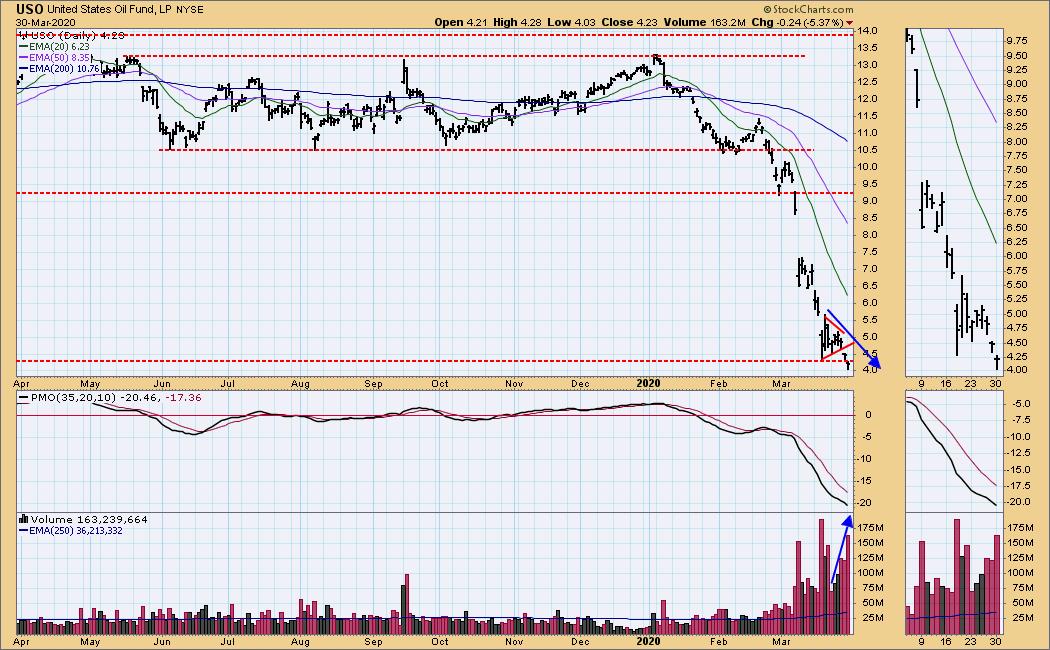Click the 13.5 price axis label

pyautogui.click(x=869, y=48)
